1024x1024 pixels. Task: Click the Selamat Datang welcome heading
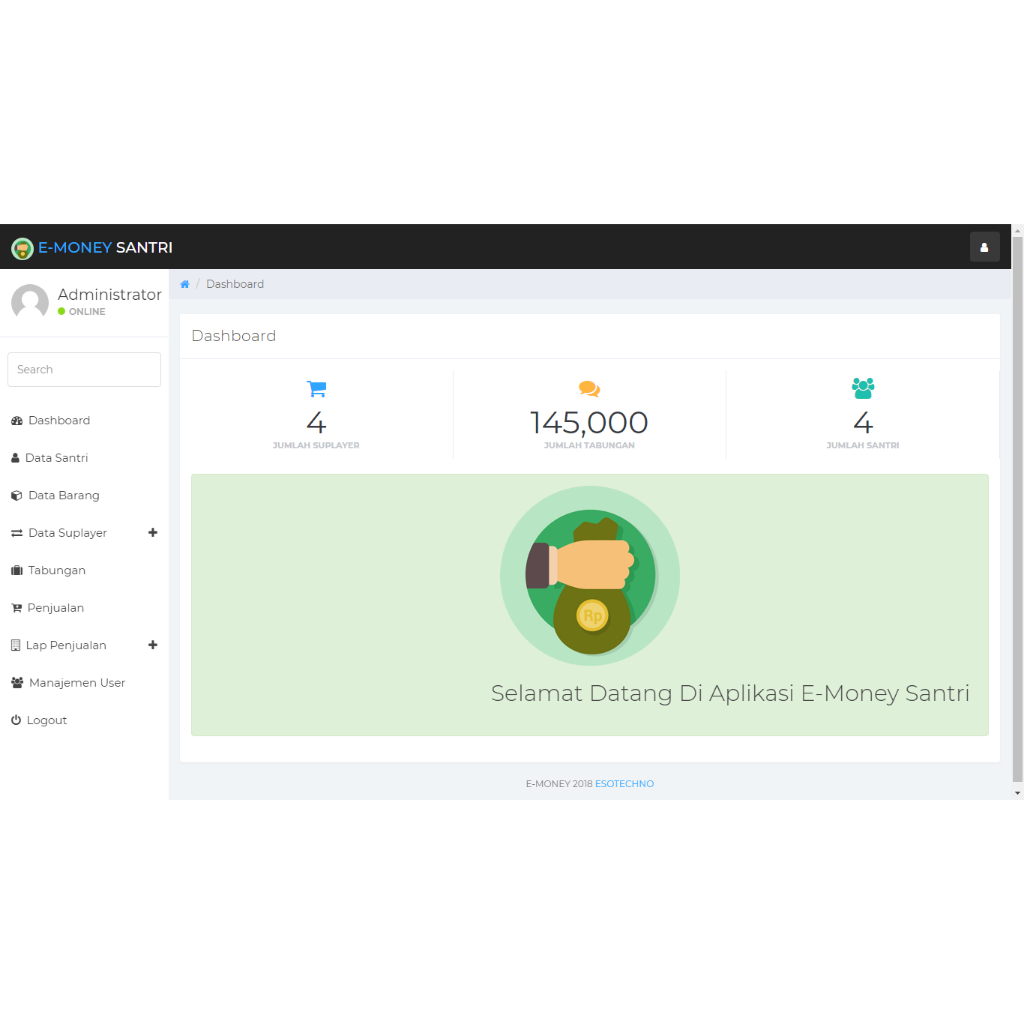(x=730, y=693)
